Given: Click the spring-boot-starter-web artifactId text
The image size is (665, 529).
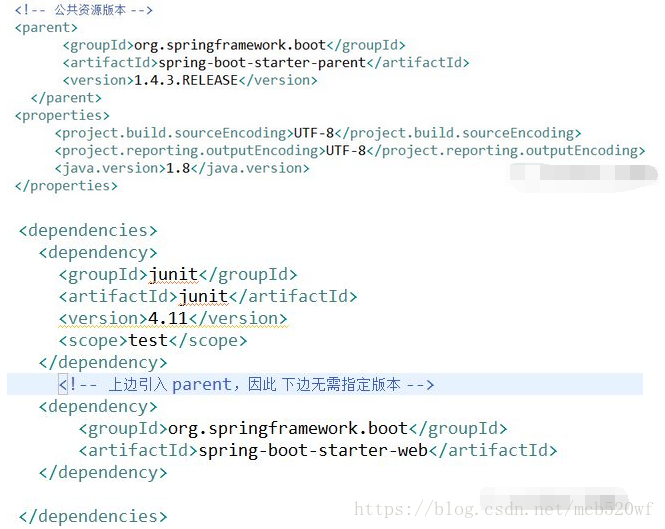Looking at the screenshot, I should point(313,451).
